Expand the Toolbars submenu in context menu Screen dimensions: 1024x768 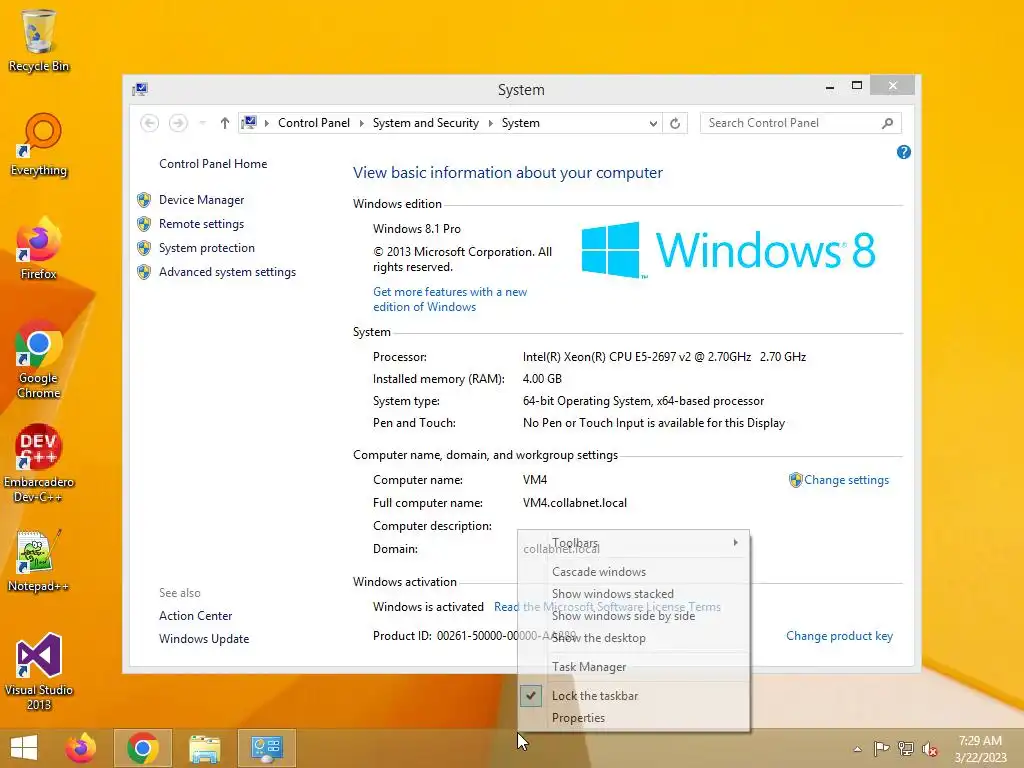click(x=633, y=543)
